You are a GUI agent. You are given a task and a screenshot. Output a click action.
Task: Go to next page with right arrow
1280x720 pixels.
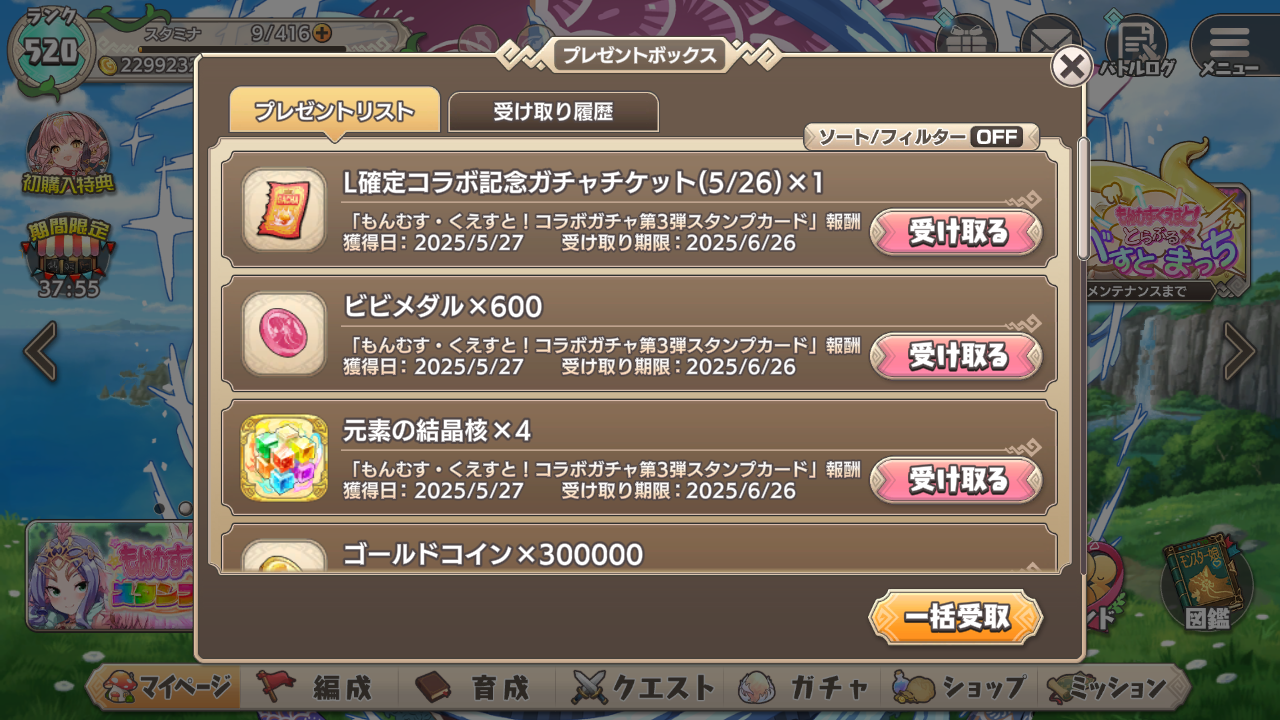[x=1239, y=352]
